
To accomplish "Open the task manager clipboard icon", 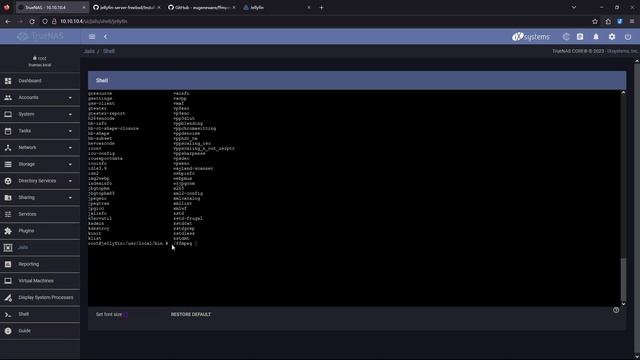I will 580,37.
